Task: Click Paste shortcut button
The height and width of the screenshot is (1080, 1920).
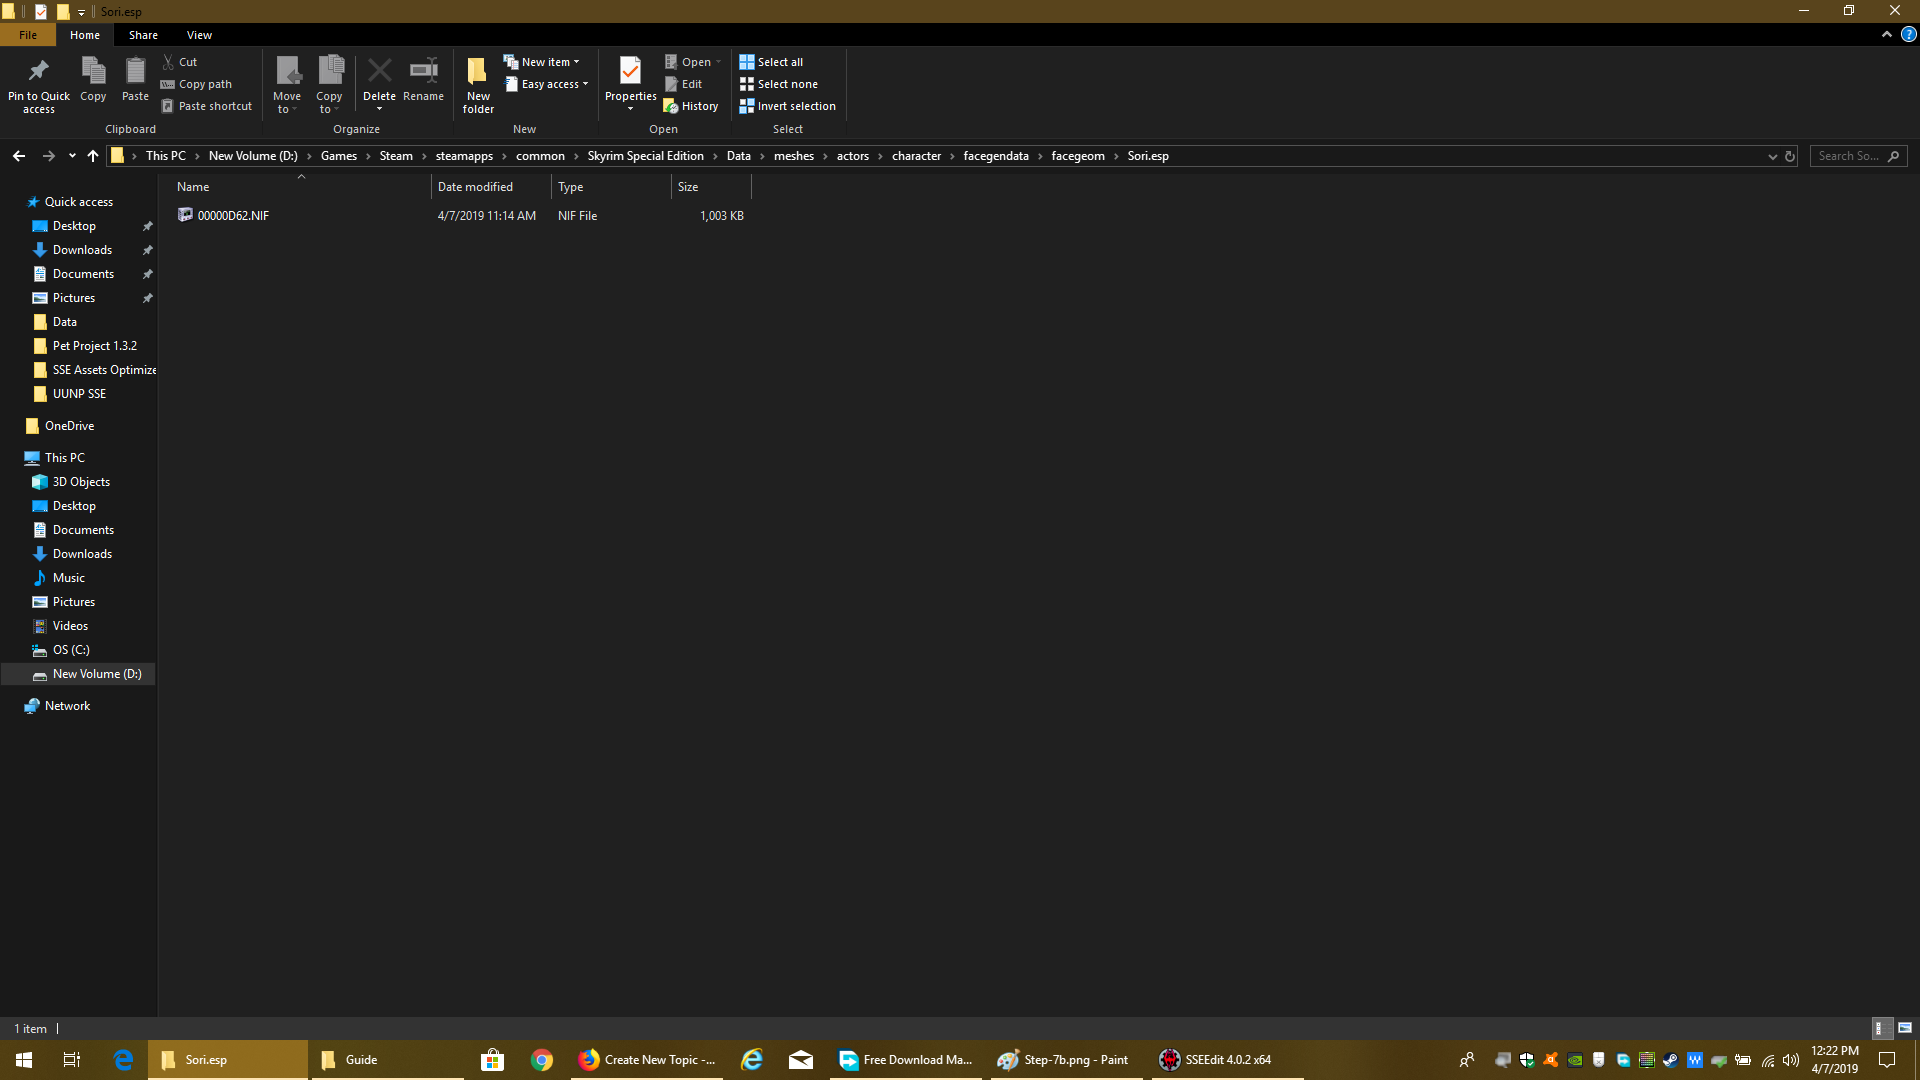Action: pyautogui.click(x=207, y=106)
